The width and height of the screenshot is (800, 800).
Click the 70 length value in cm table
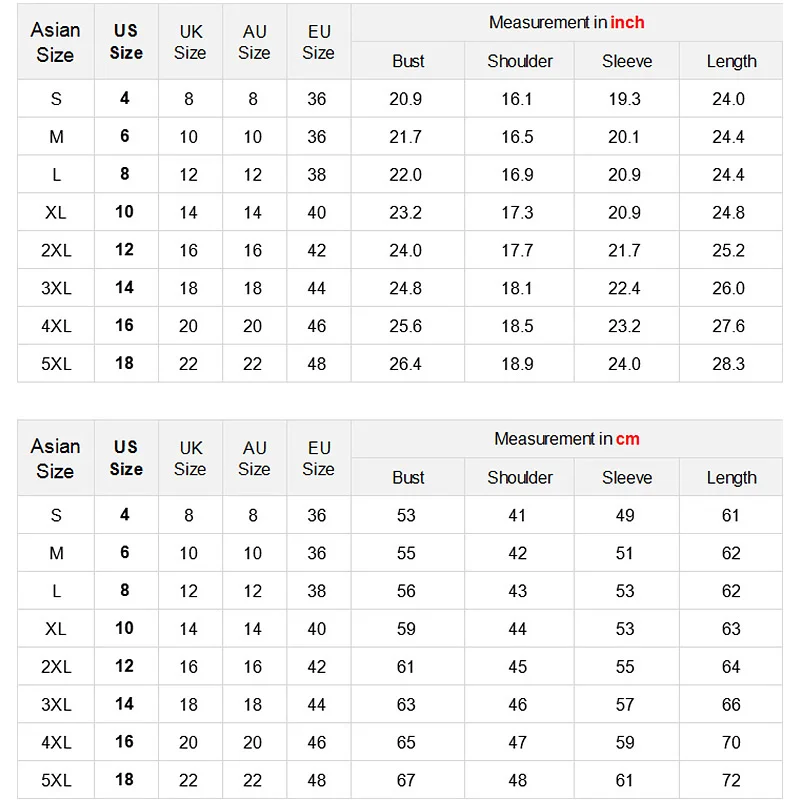[731, 742]
